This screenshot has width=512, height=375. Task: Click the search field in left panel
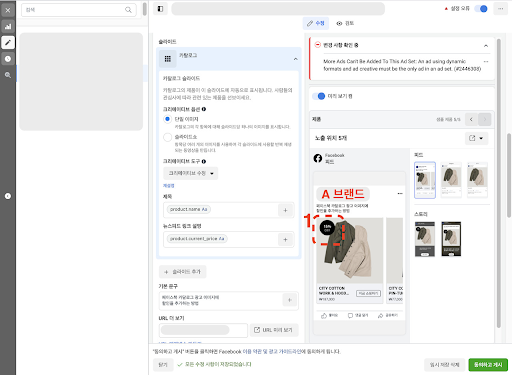click(x=79, y=10)
